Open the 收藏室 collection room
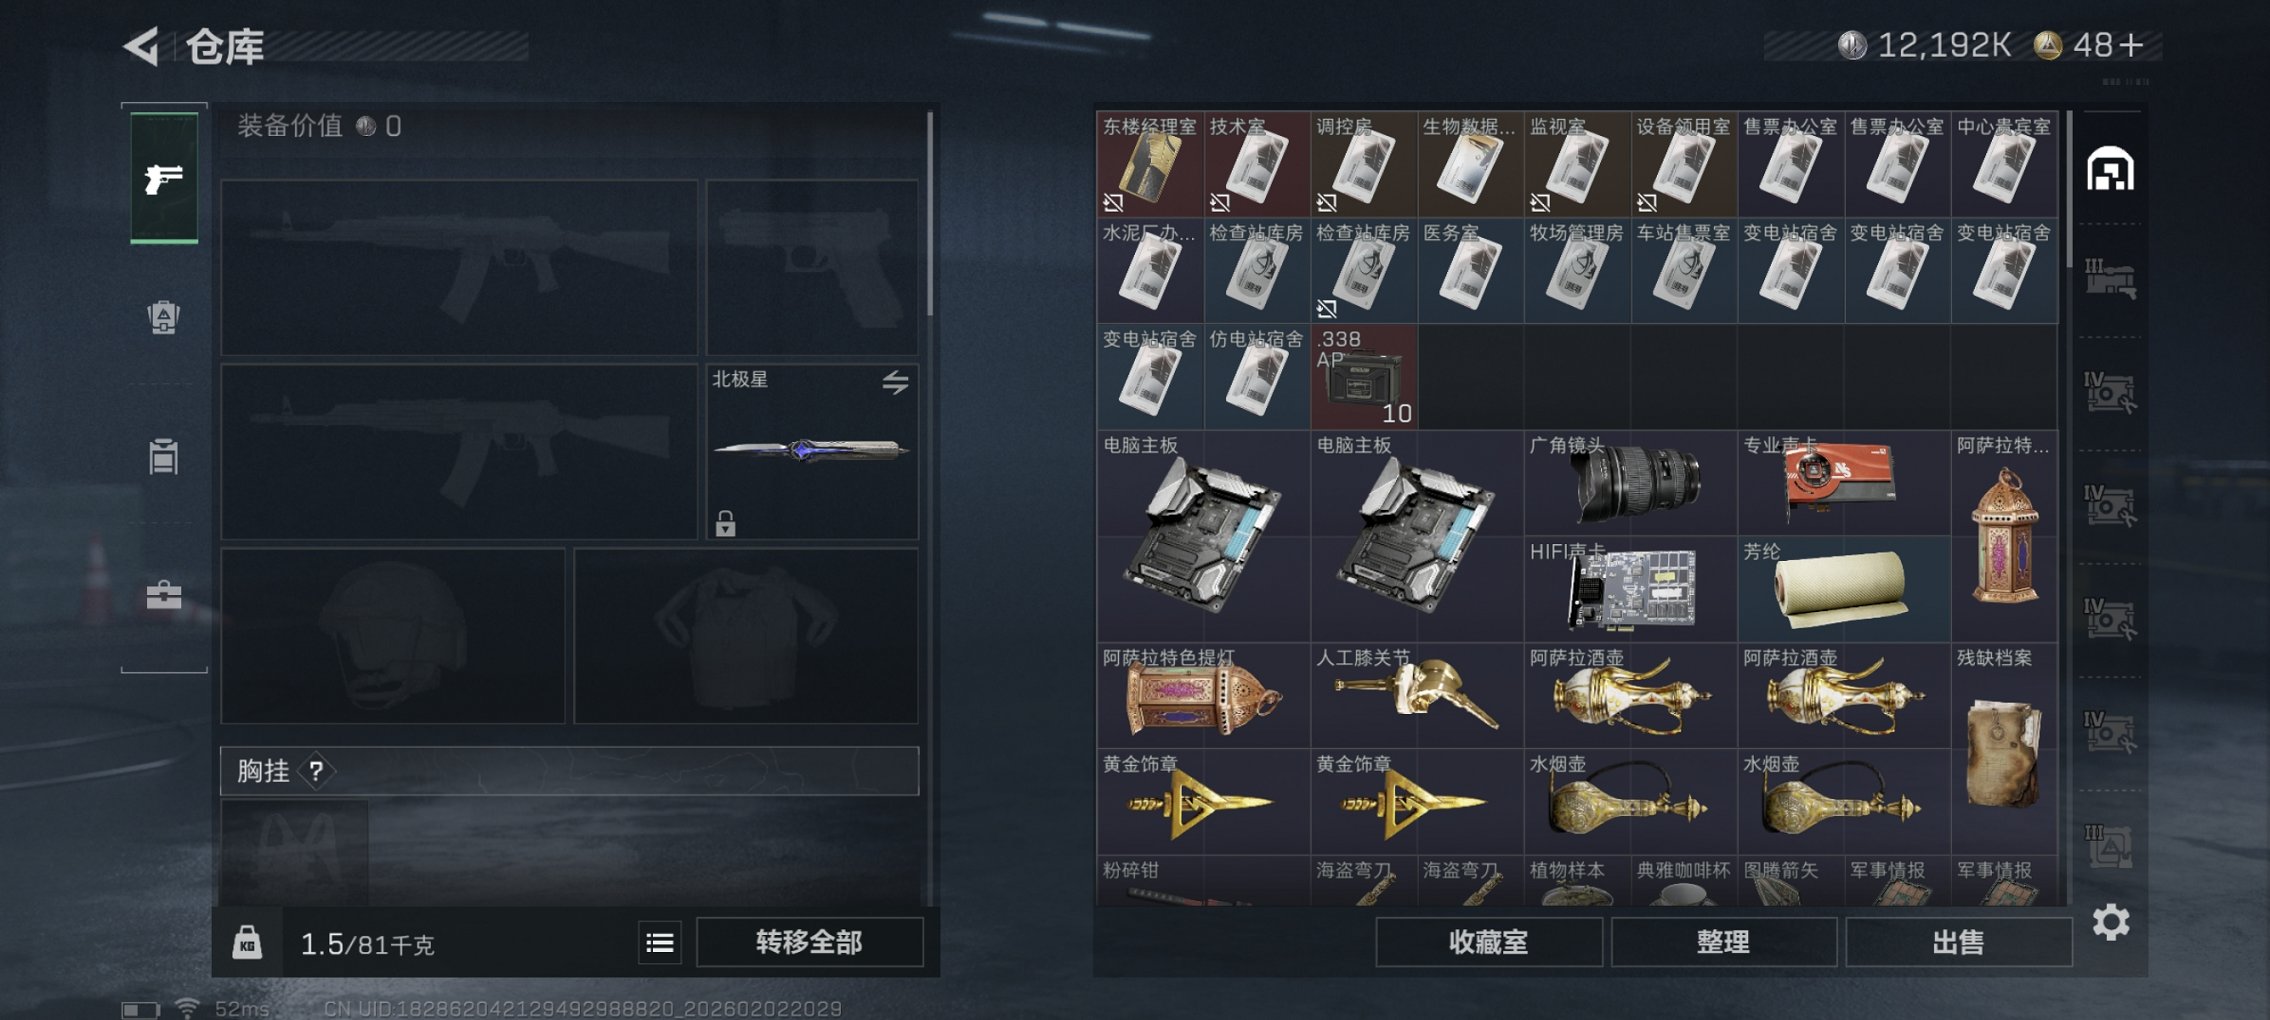 pos(1489,942)
